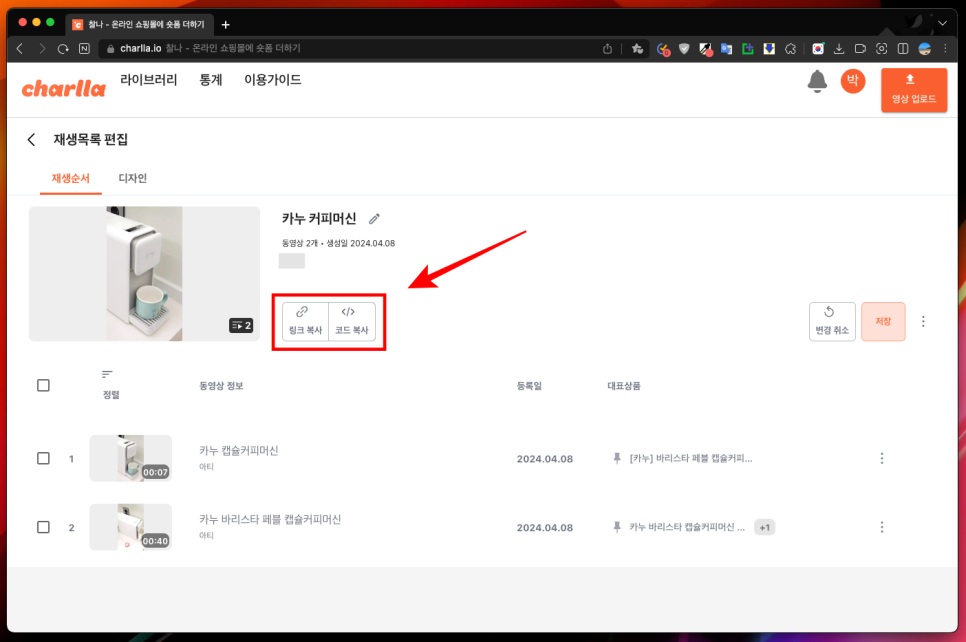
Task: Copy the playlist link with 링크 복사
Action: pos(305,321)
